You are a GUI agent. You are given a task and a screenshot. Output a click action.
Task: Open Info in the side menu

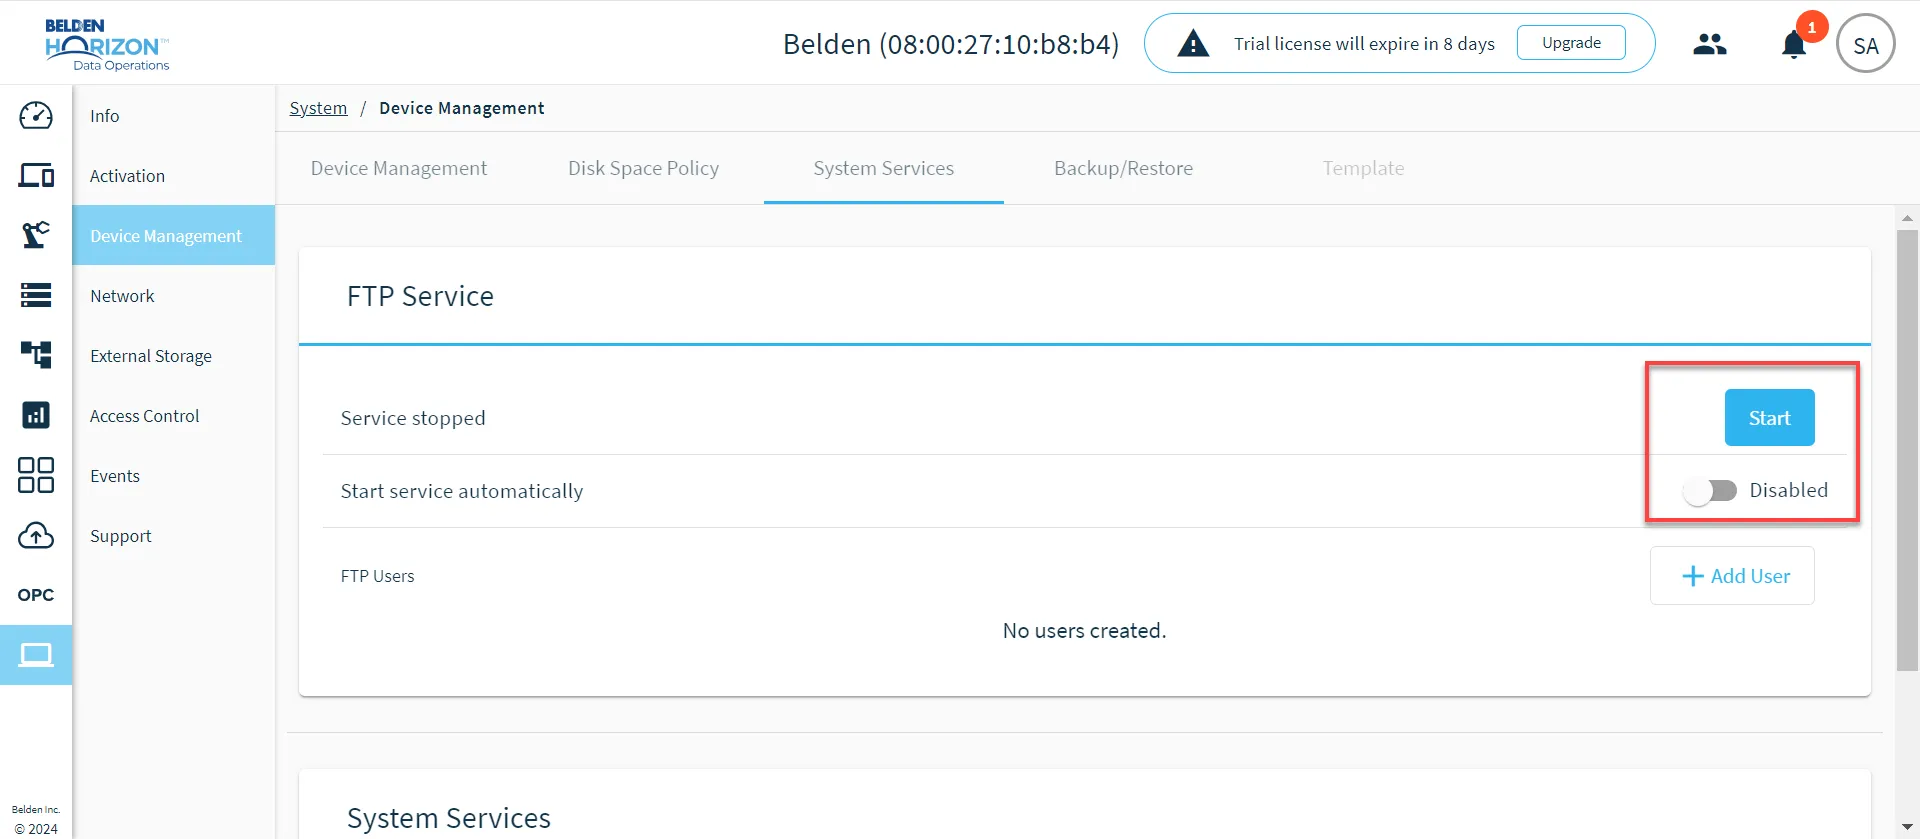(x=173, y=116)
